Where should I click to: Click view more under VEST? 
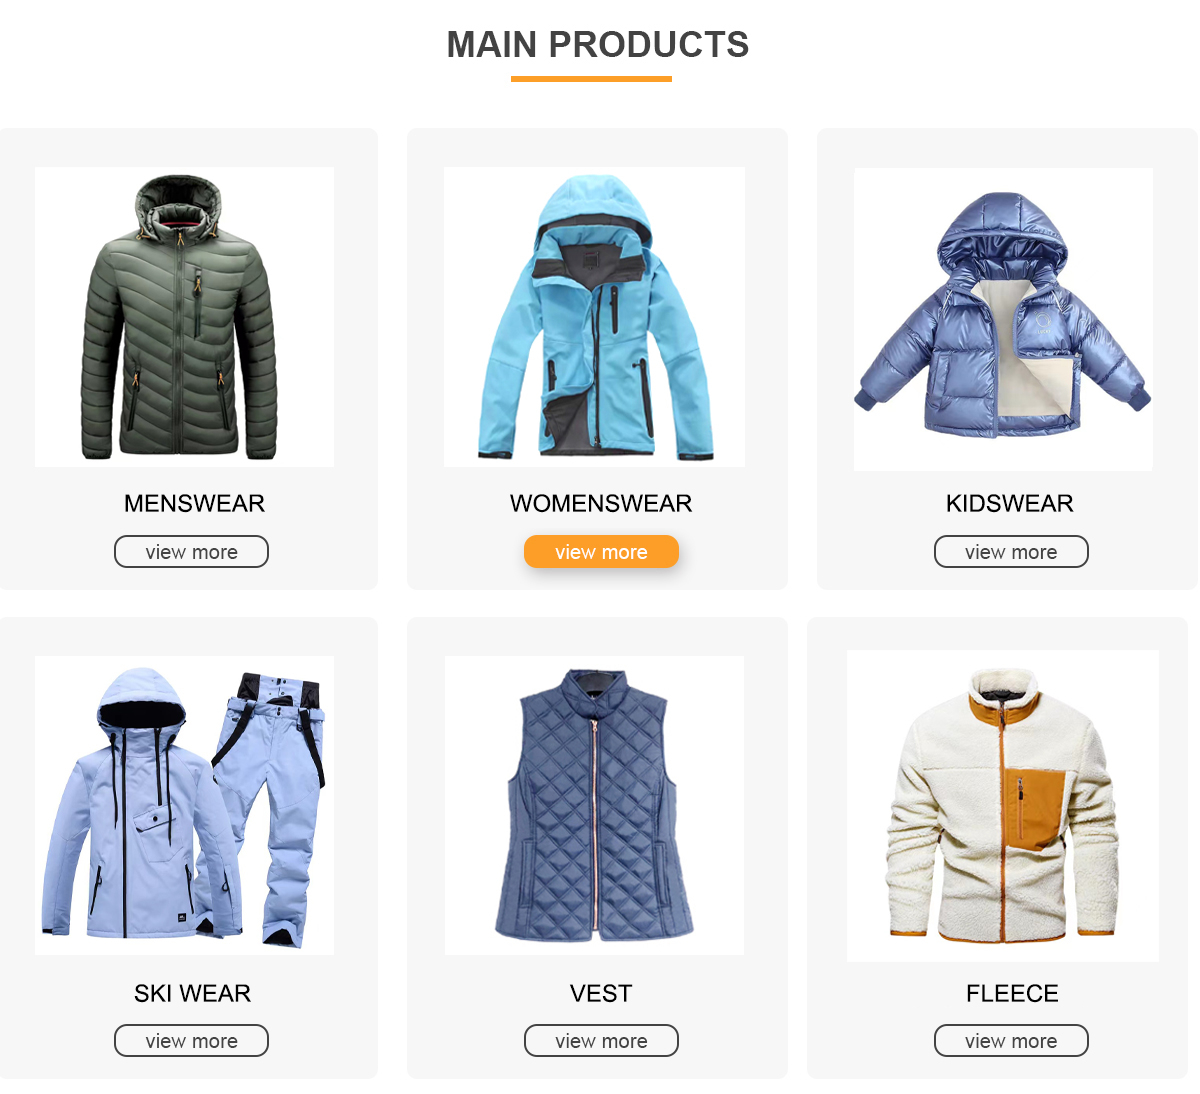click(x=601, y=1041)
